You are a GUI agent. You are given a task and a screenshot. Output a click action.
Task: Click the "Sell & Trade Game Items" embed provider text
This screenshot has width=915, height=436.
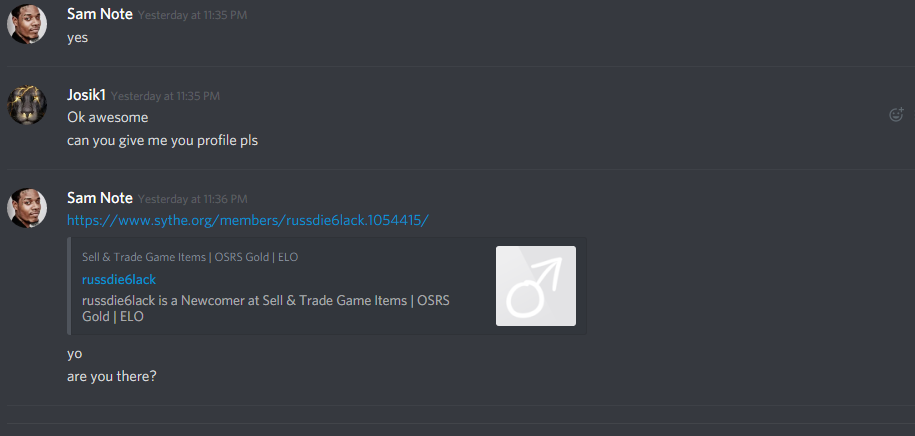tap(190, 257)
